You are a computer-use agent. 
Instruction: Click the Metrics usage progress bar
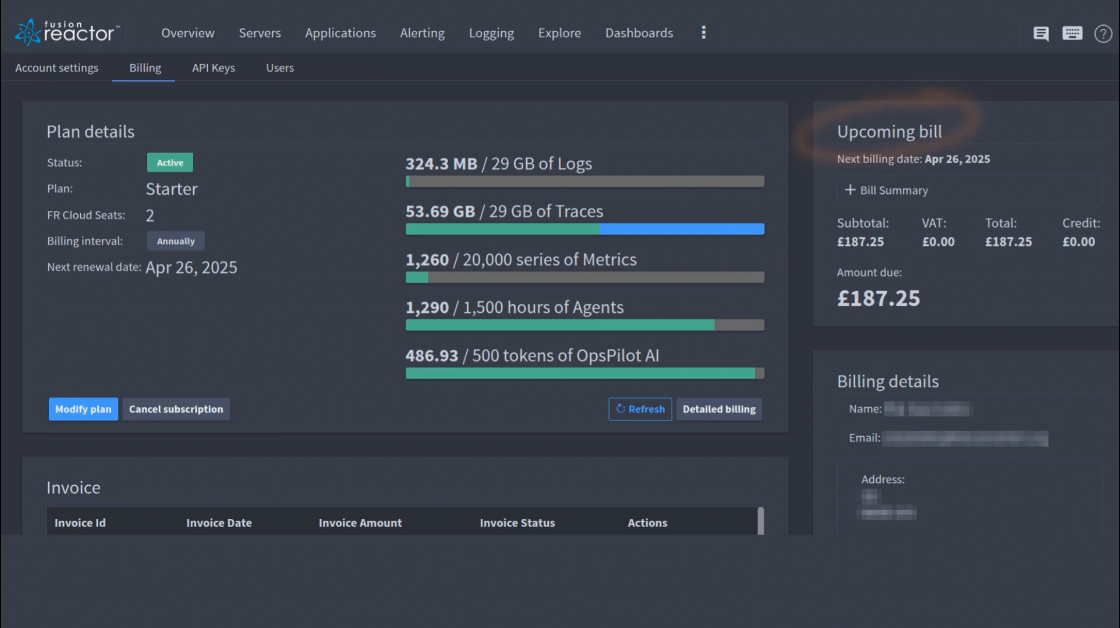585,277
